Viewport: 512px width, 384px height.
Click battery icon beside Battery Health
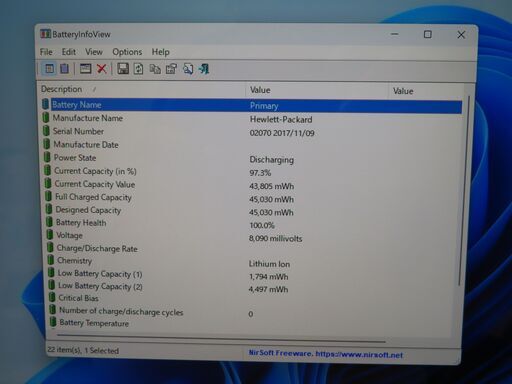click(49, 222)
